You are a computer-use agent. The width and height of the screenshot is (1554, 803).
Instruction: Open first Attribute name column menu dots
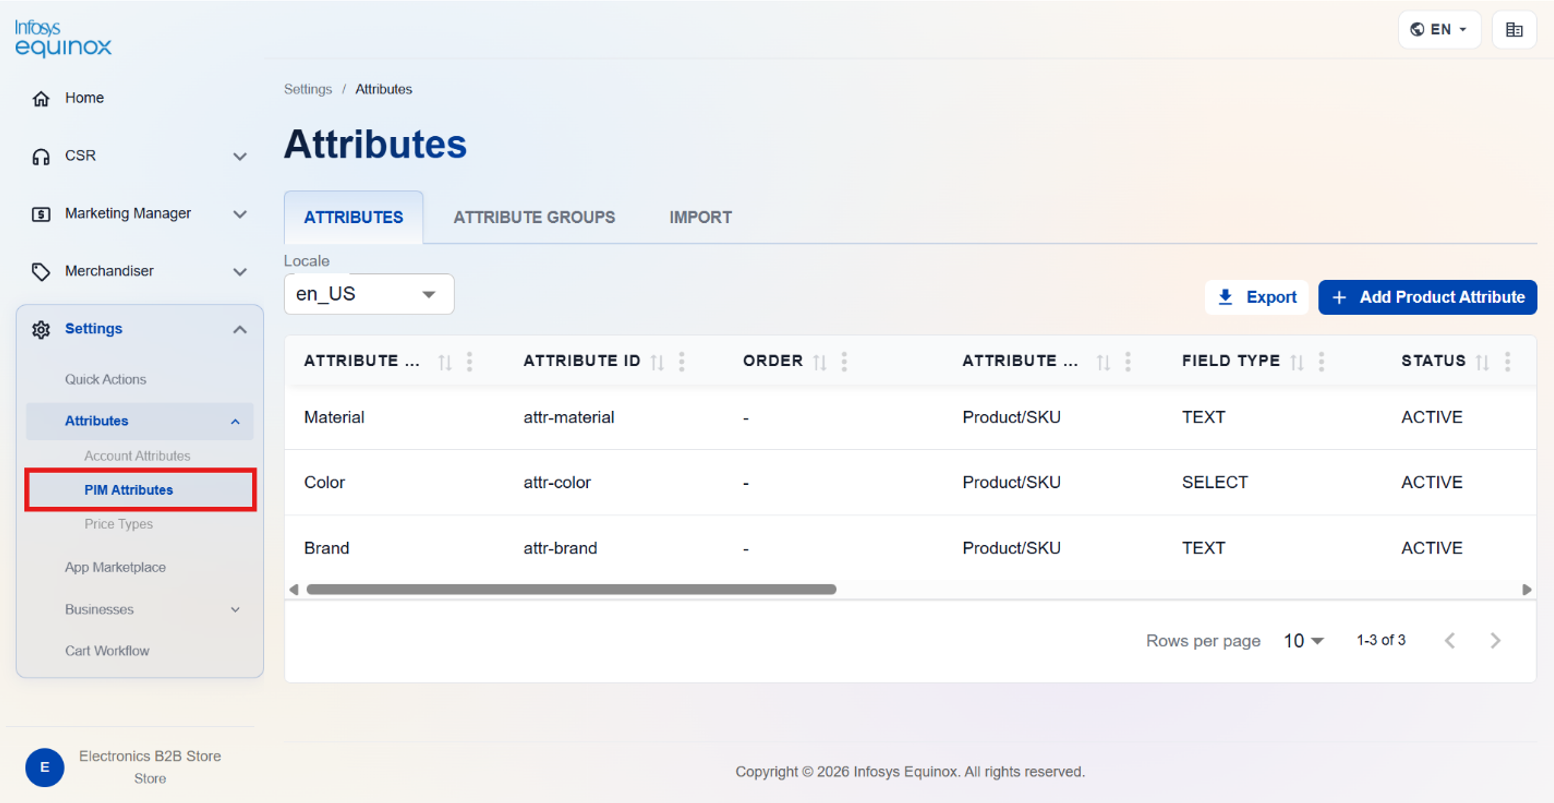pos(470,361)
